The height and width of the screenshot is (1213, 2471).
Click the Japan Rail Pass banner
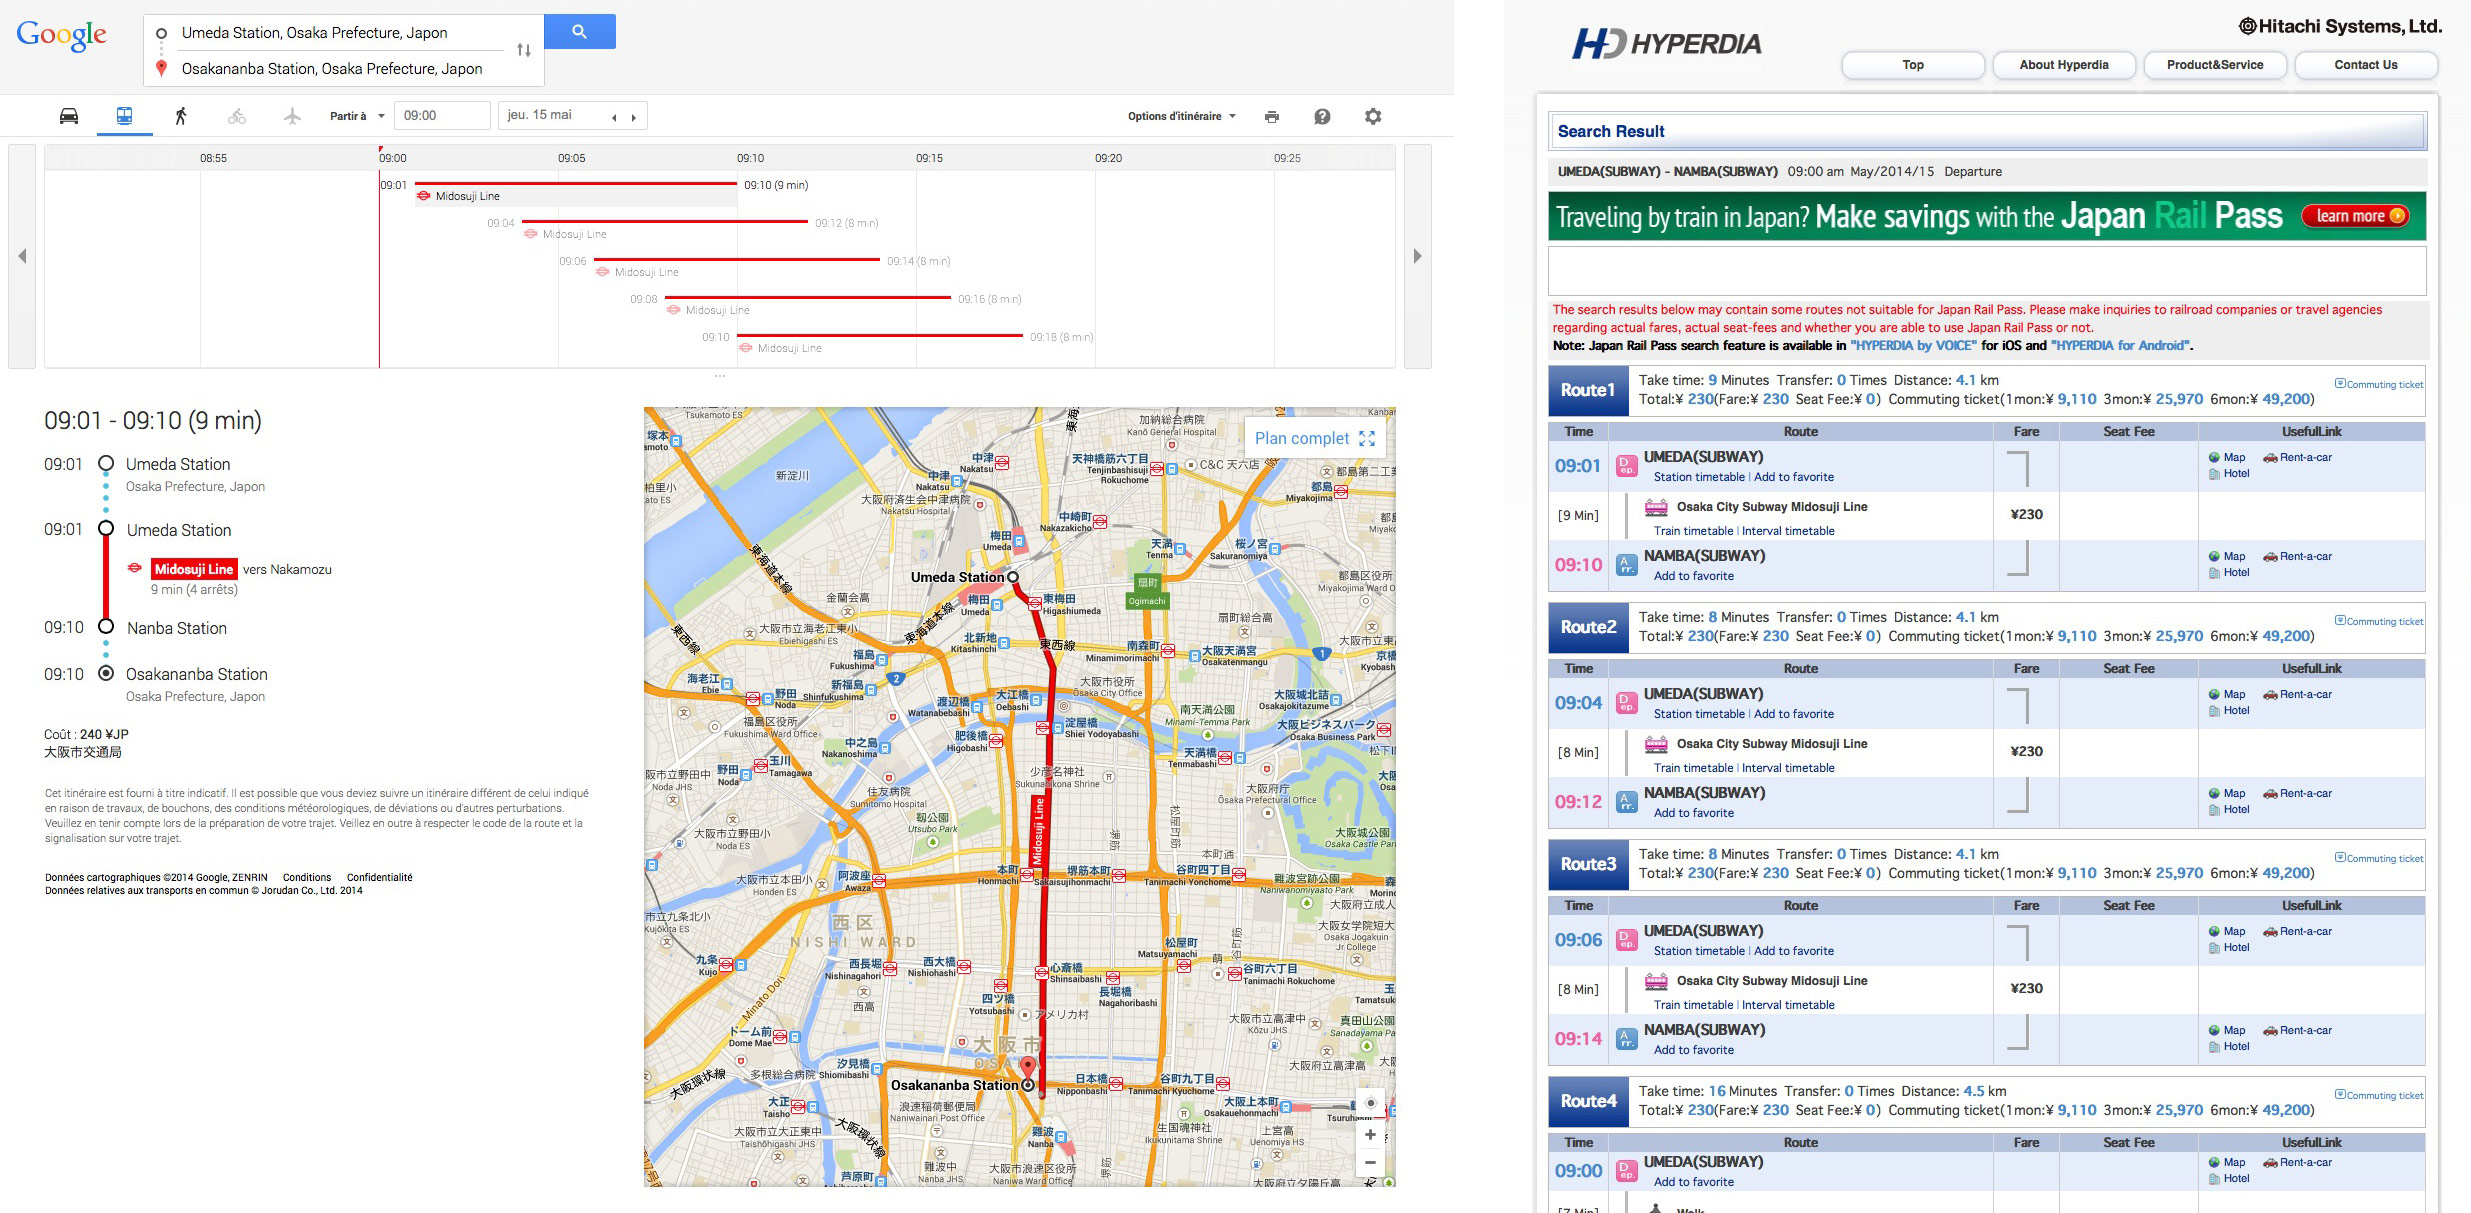coord(1987,216)
